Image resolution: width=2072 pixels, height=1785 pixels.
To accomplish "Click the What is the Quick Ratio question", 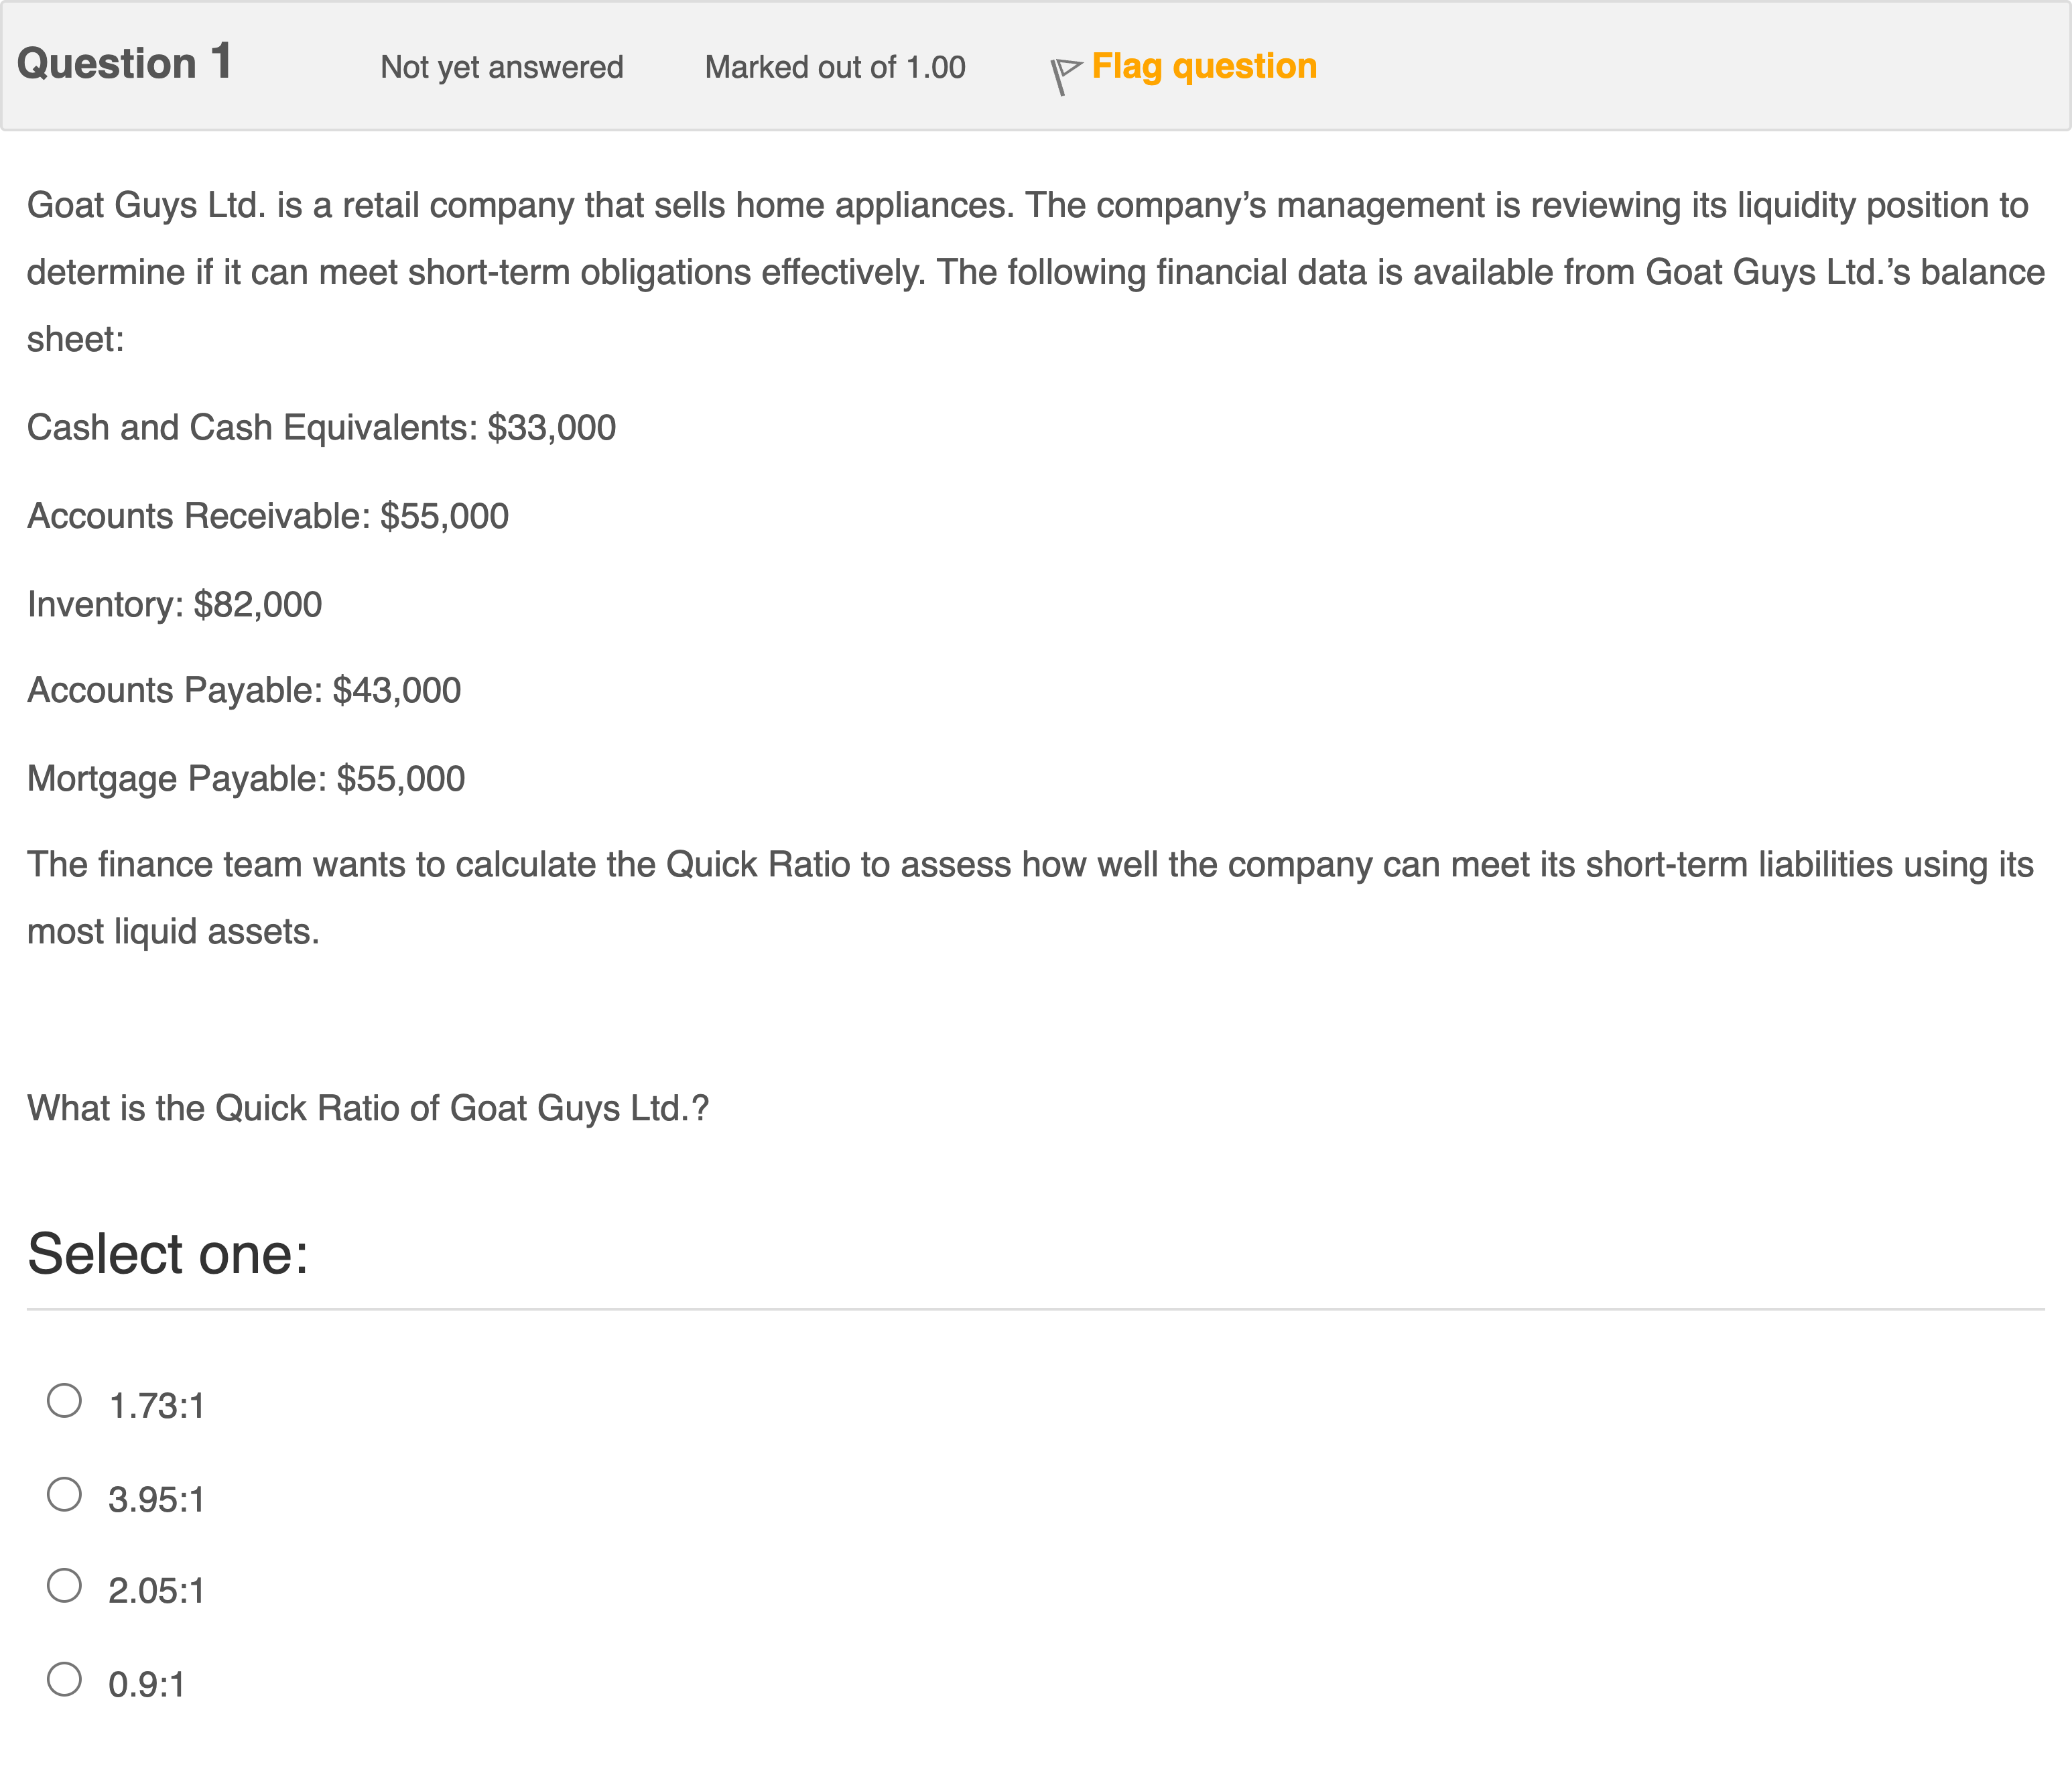I will click(368, 1108).
